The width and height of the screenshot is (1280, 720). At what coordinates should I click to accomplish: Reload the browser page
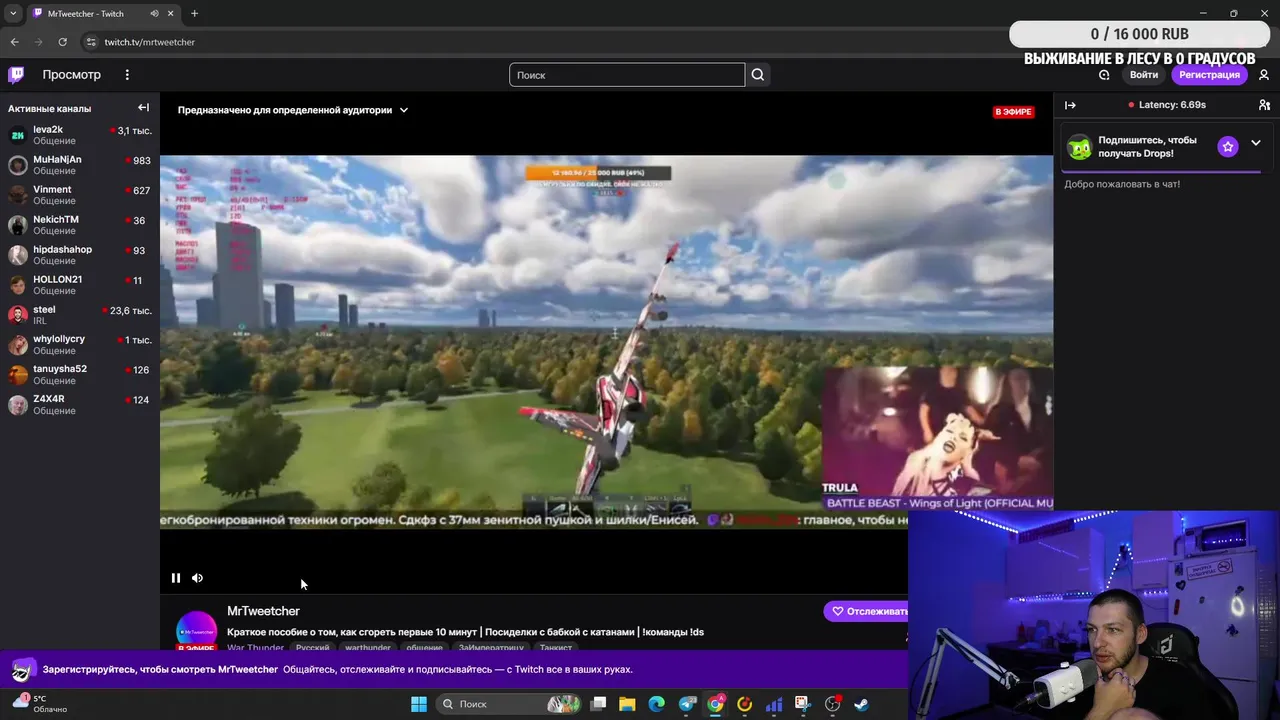click(x=62, y=42)
